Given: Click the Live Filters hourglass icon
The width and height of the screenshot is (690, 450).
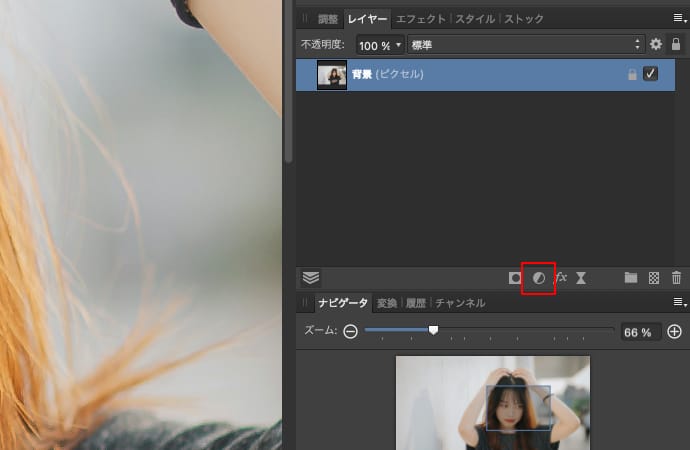Looking at the screenshot, I should pyautogui.click(x=581, y=278).
